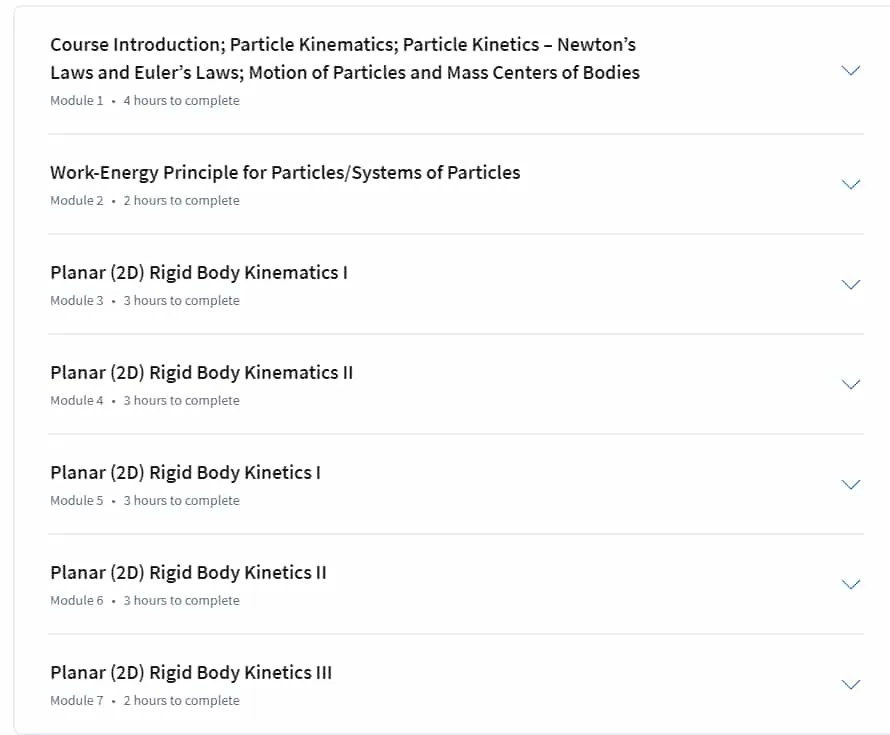This screenshot has height=735, width=890.
Task: Select the 'Module 2 • 2 hours to complete' label
Action: [145, 200]
